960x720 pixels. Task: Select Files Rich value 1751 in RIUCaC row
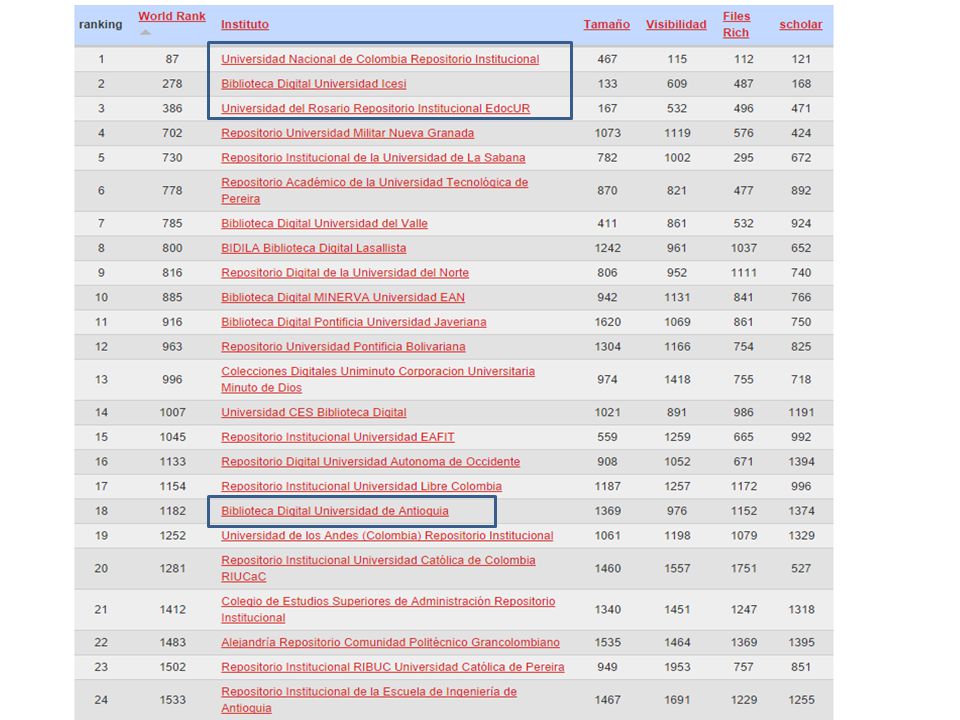tap(743, 568)
